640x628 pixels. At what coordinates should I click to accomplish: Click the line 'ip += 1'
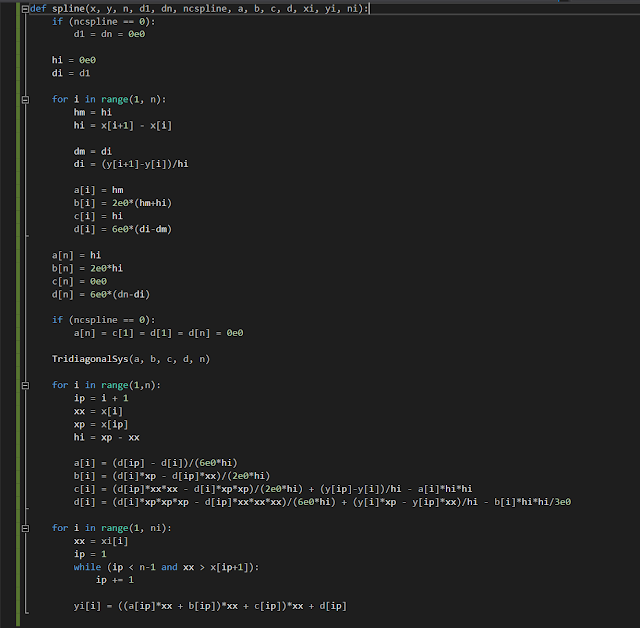(115, 580)
